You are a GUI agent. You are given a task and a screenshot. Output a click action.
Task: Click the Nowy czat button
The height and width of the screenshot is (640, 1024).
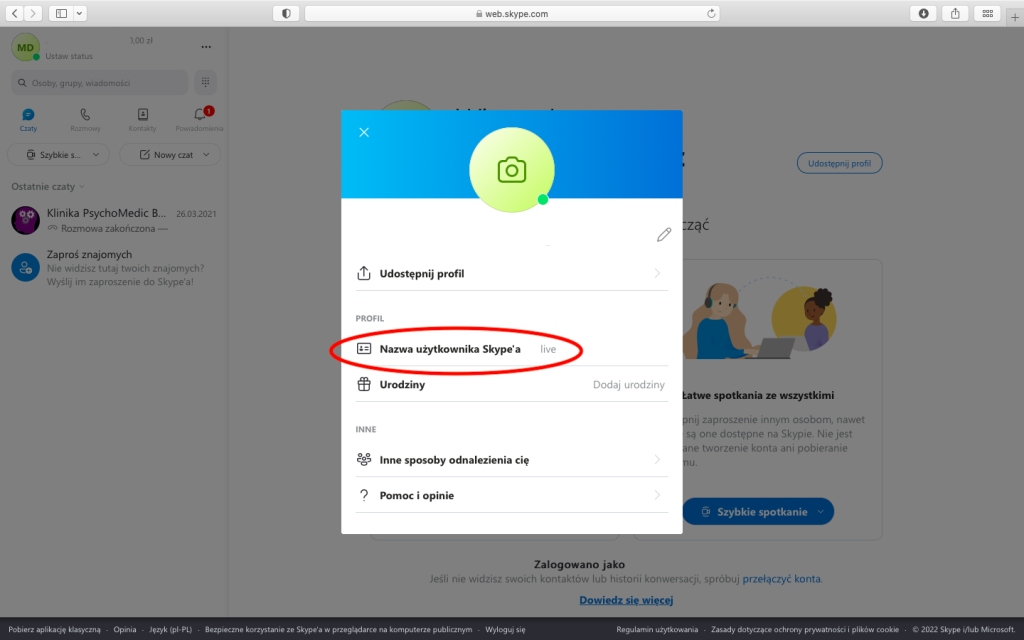point(170,155)
